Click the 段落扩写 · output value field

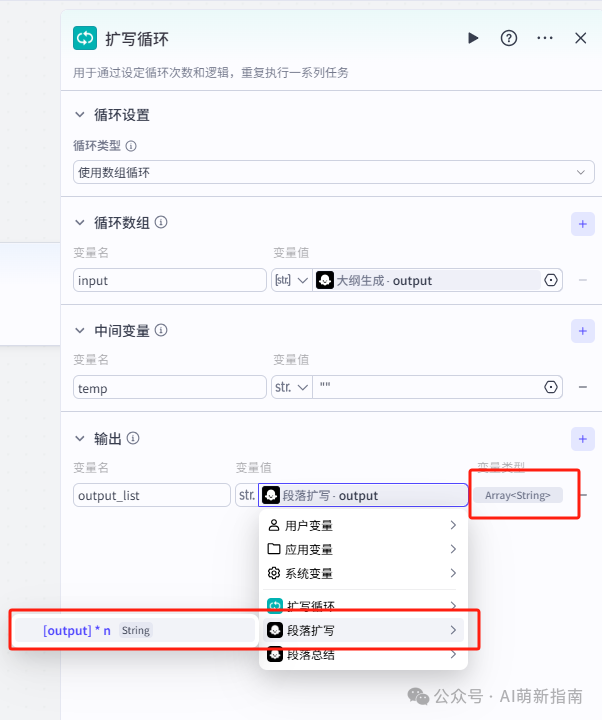[363, 495]
